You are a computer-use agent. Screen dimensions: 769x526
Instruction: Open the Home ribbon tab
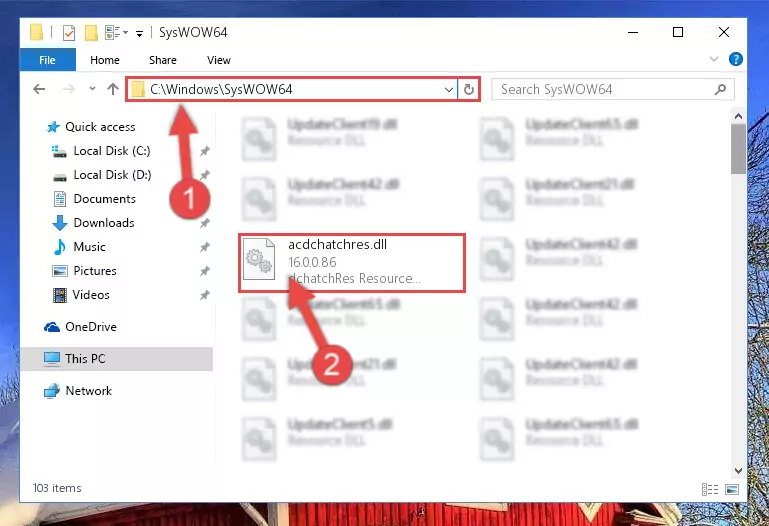(x=104, y=60)
